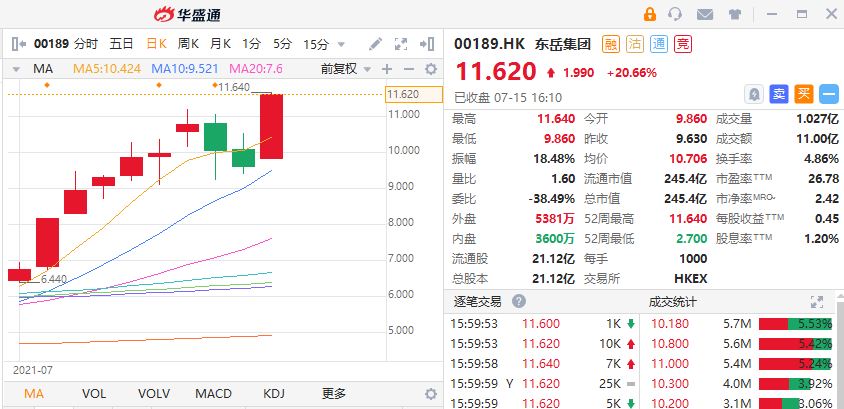Open 更多 indicators
Viewport: 844px width, 409px height.
[x=334, y=394]
